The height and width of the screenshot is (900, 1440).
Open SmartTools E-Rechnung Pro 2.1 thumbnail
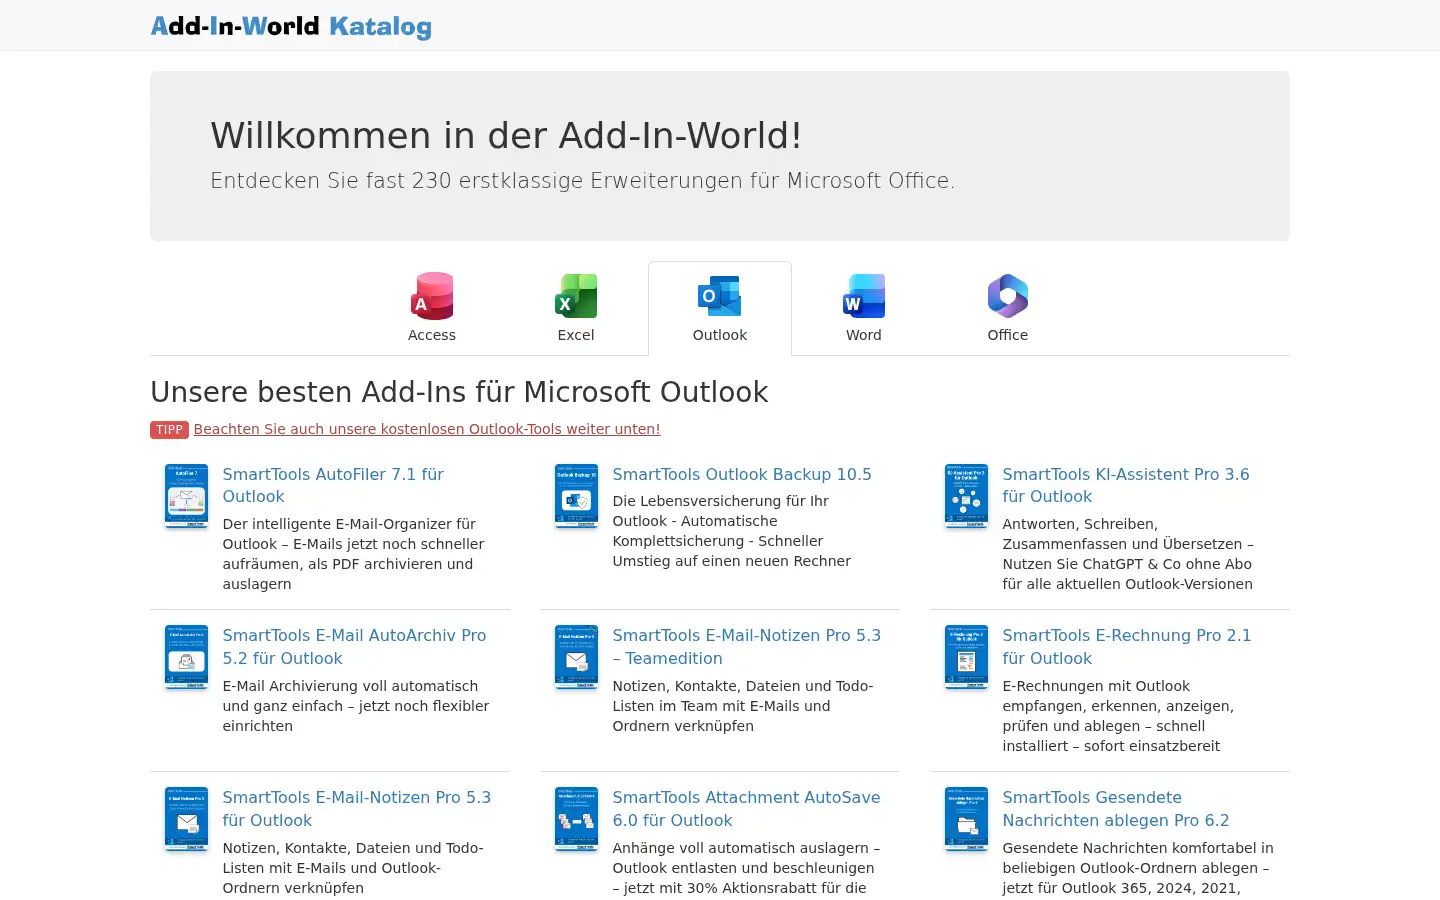click(x=966, y=657)
